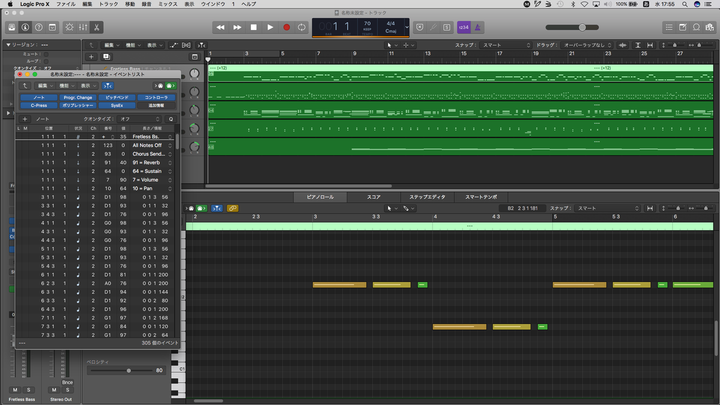
Task: Add new track with plus button
Action: pyautogui.click(x=91, y=57)
